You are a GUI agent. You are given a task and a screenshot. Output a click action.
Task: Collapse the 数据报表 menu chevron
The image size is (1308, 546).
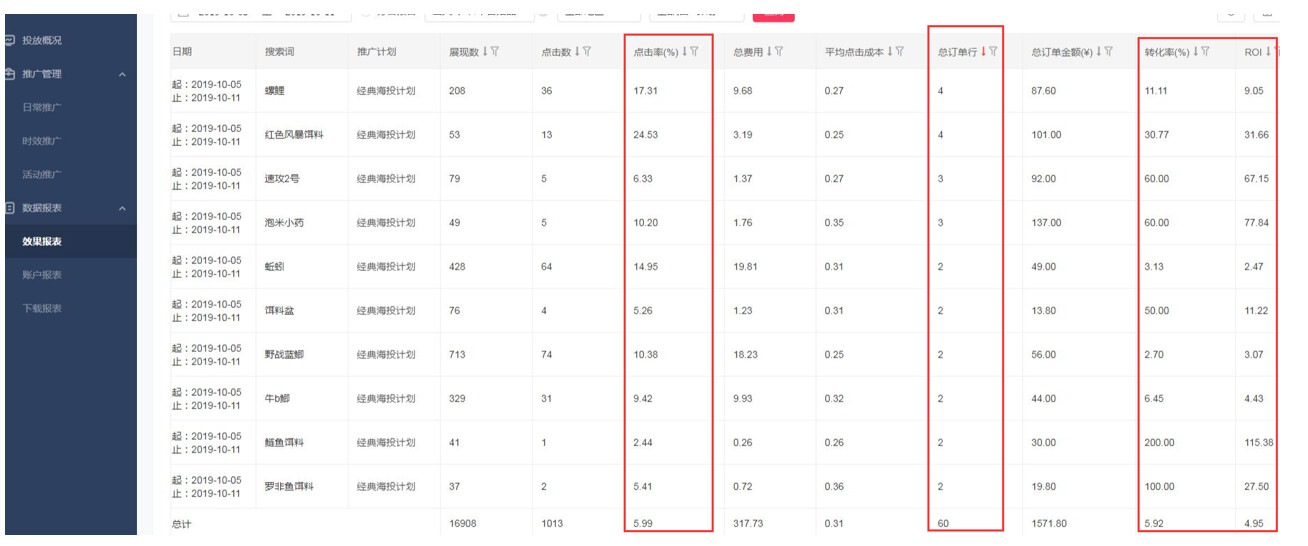[122, 209]
